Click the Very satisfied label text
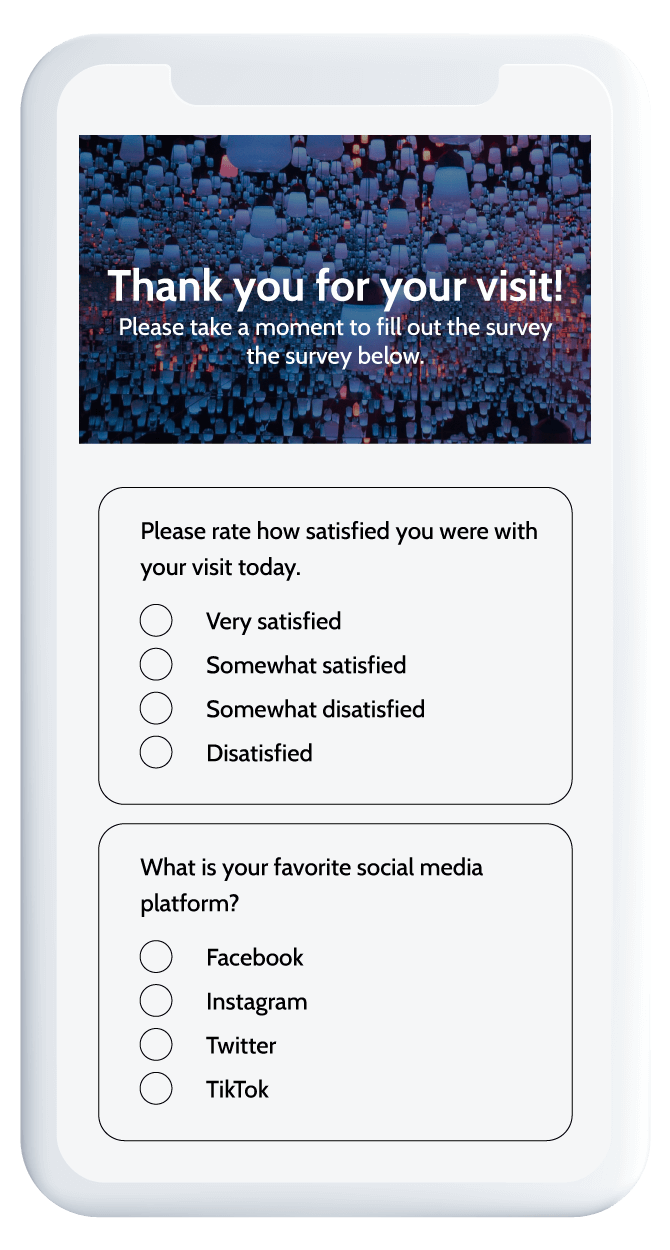 (x=271, y=621)
